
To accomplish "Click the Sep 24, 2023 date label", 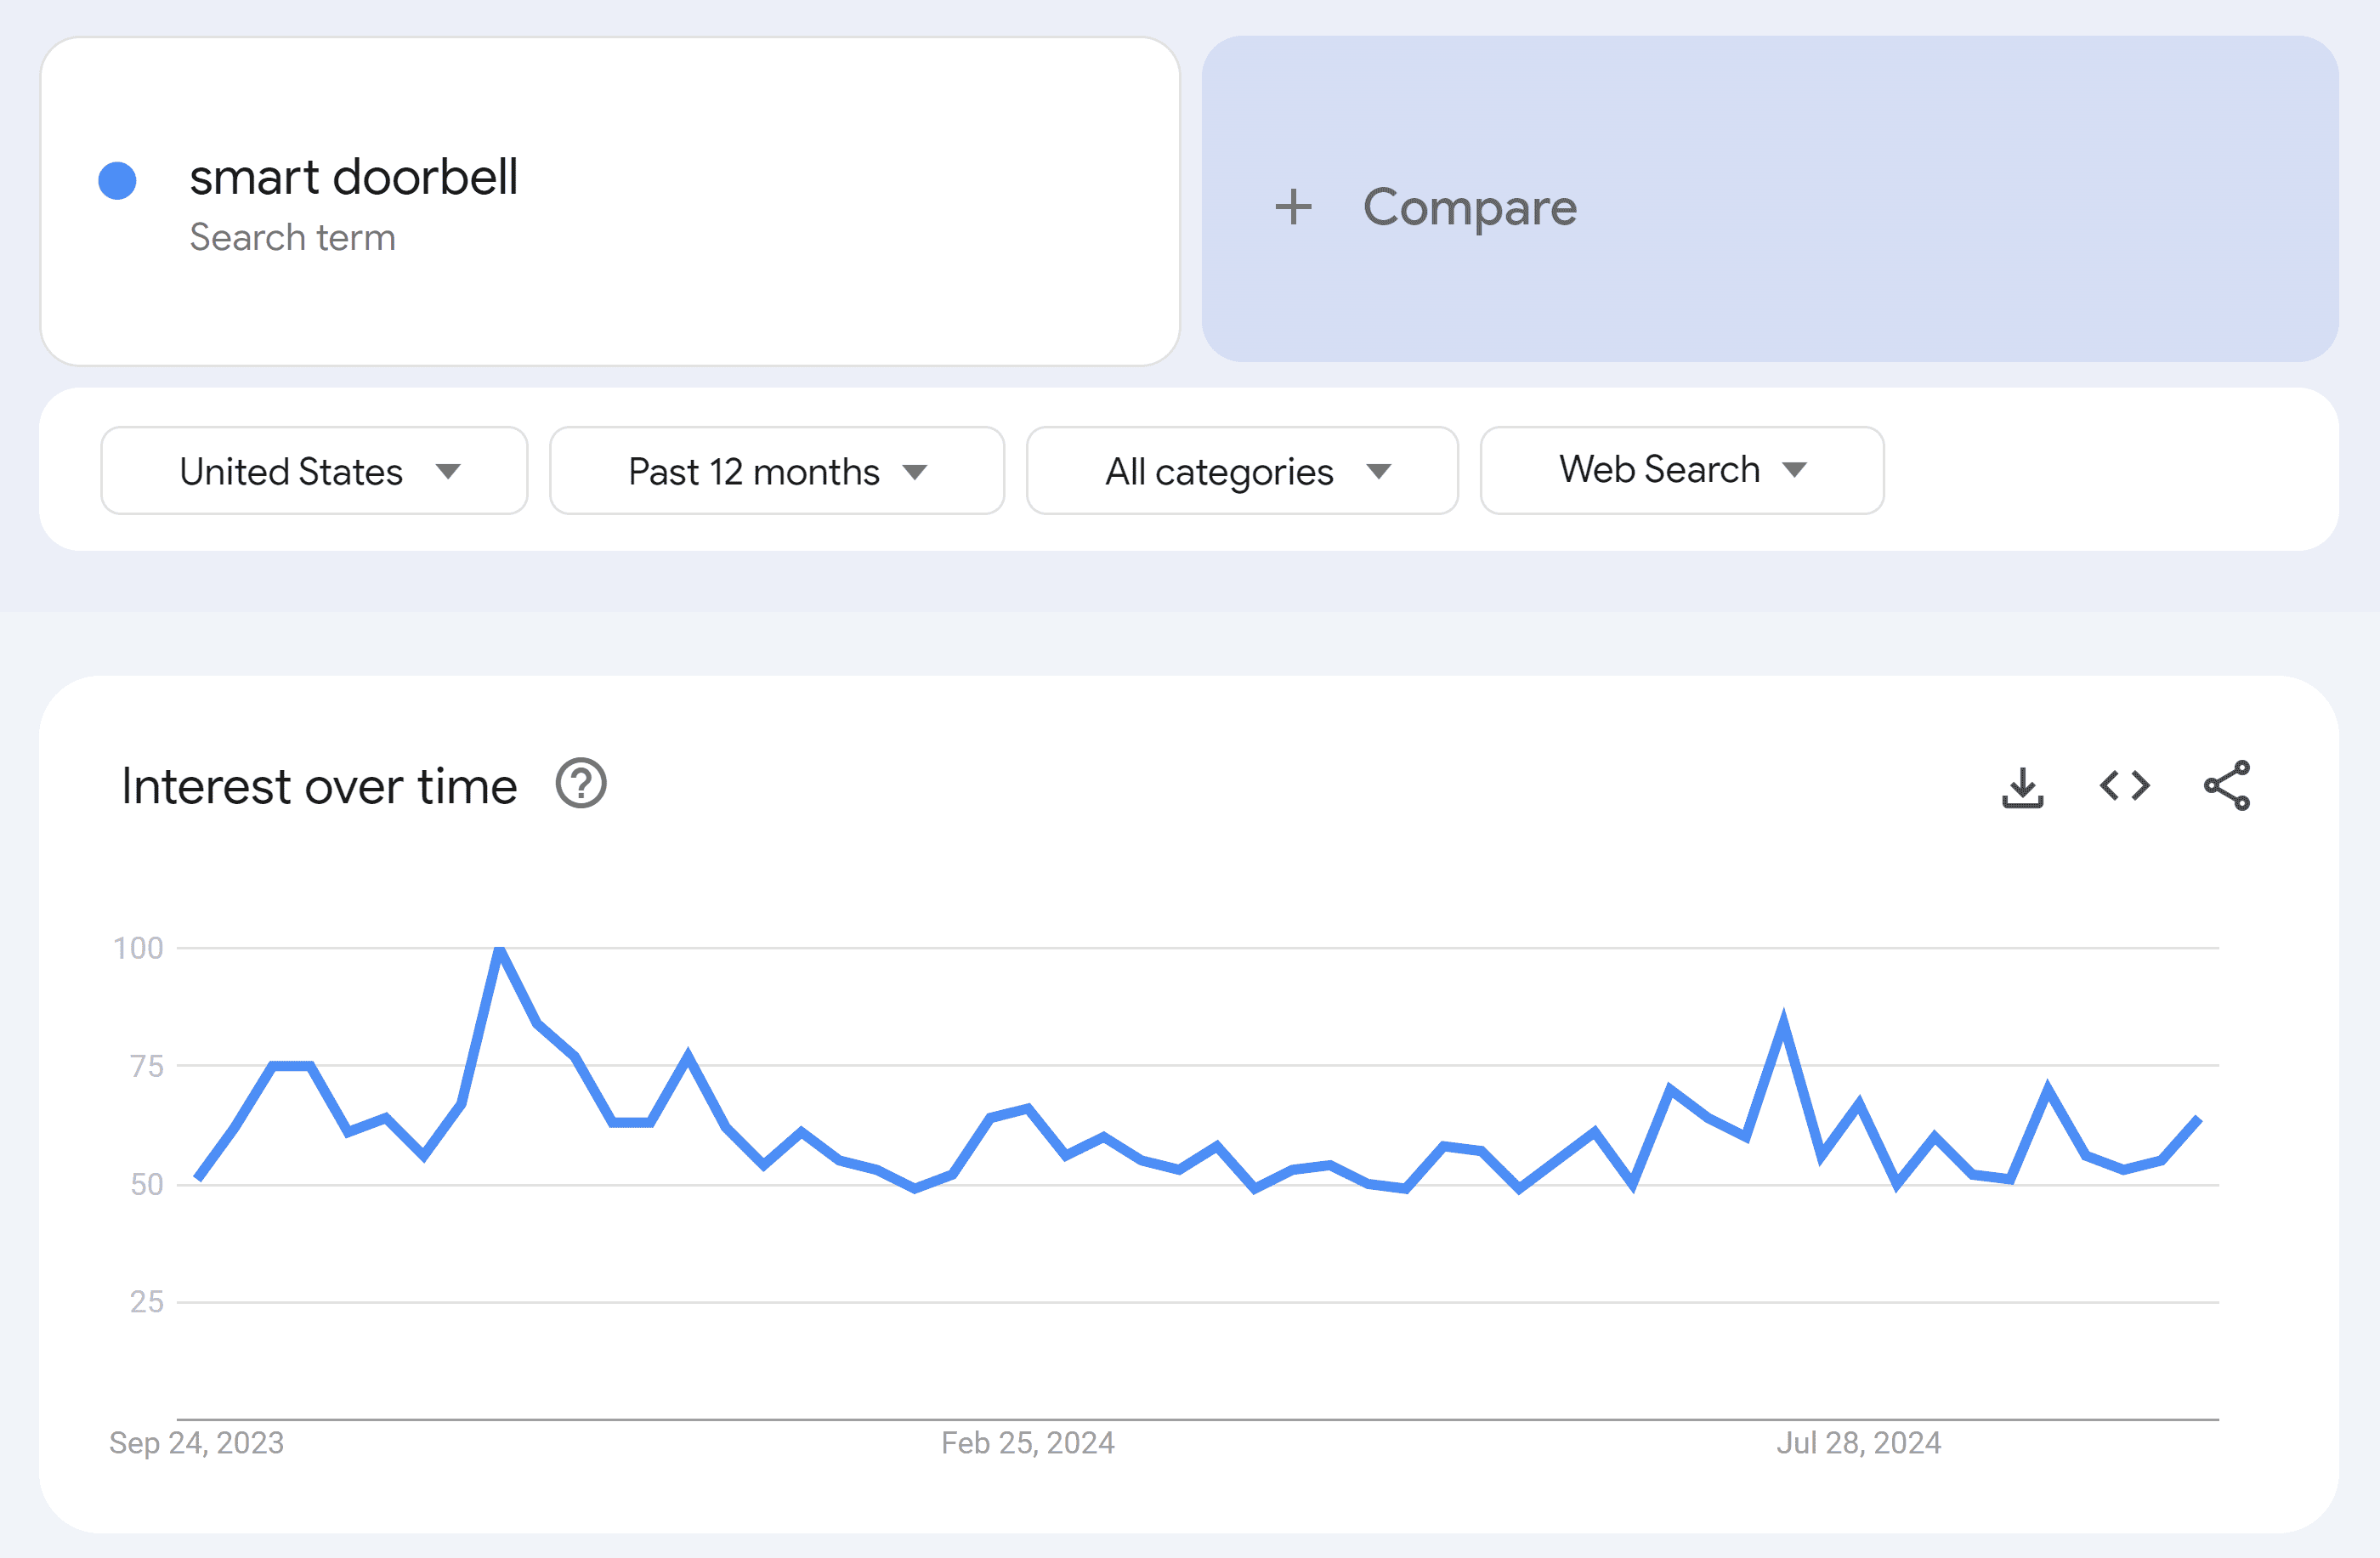I will (196, 1443).
